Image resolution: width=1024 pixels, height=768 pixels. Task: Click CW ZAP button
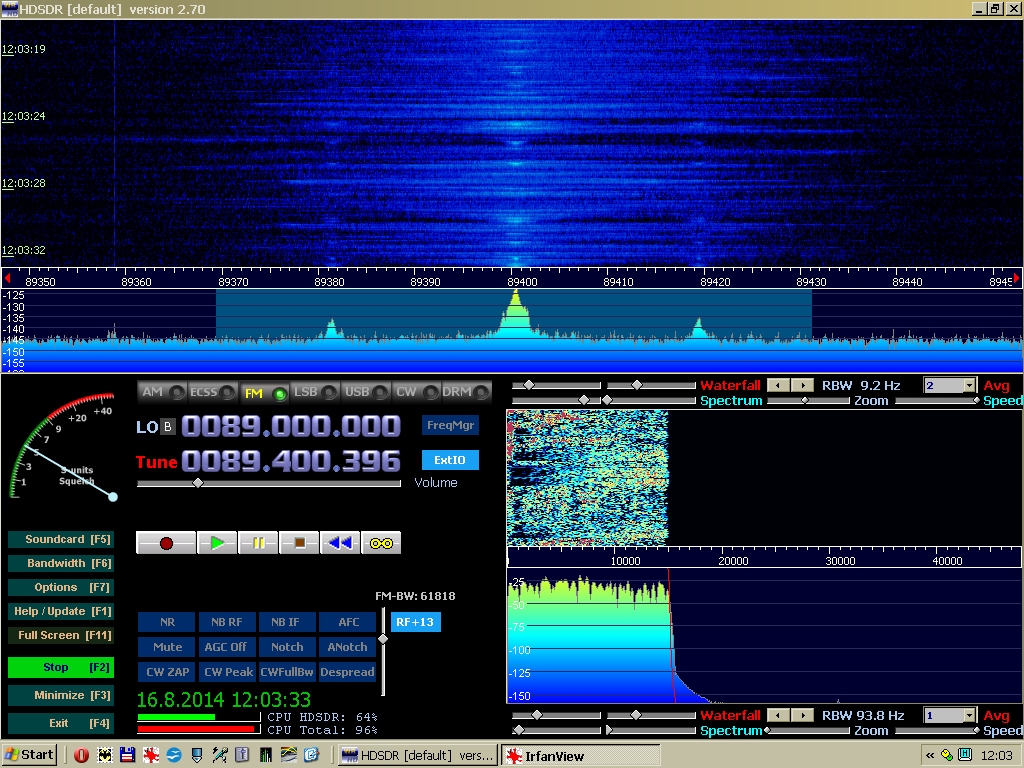[167, 672]
